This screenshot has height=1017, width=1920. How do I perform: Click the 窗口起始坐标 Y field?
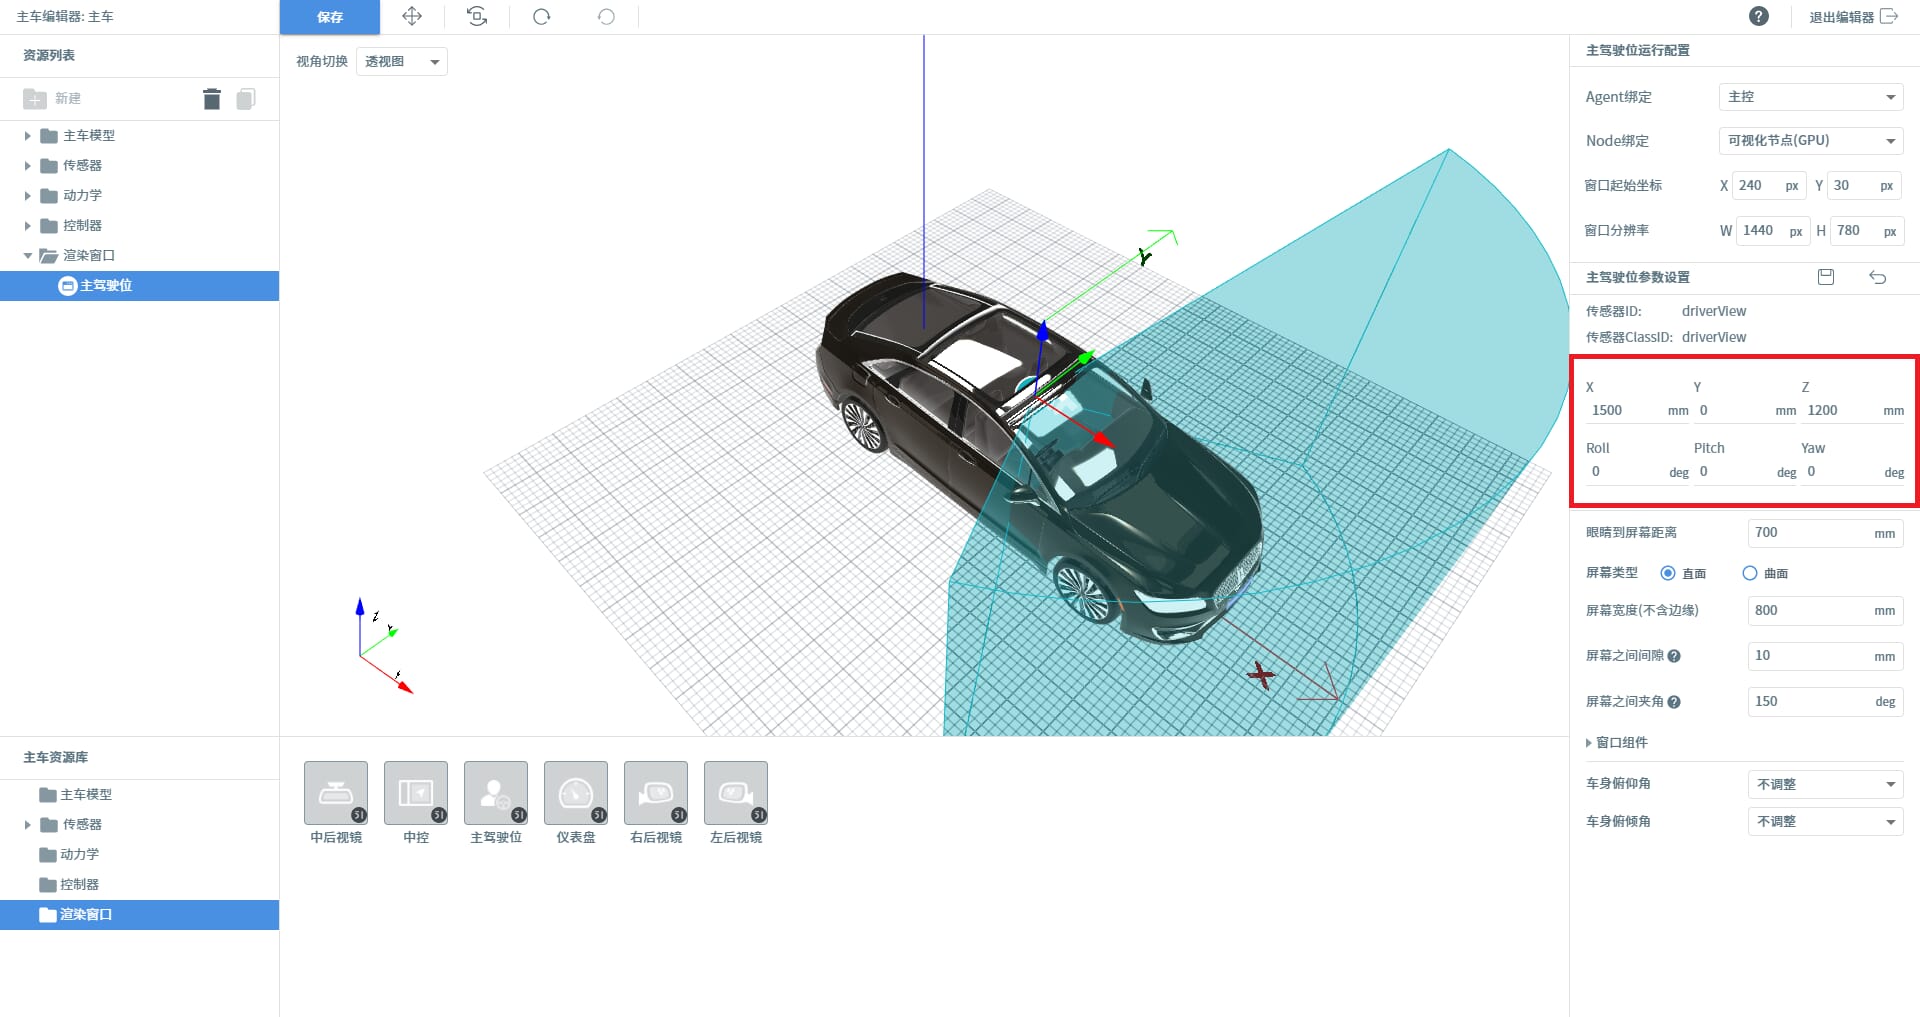pos(1864,186)
